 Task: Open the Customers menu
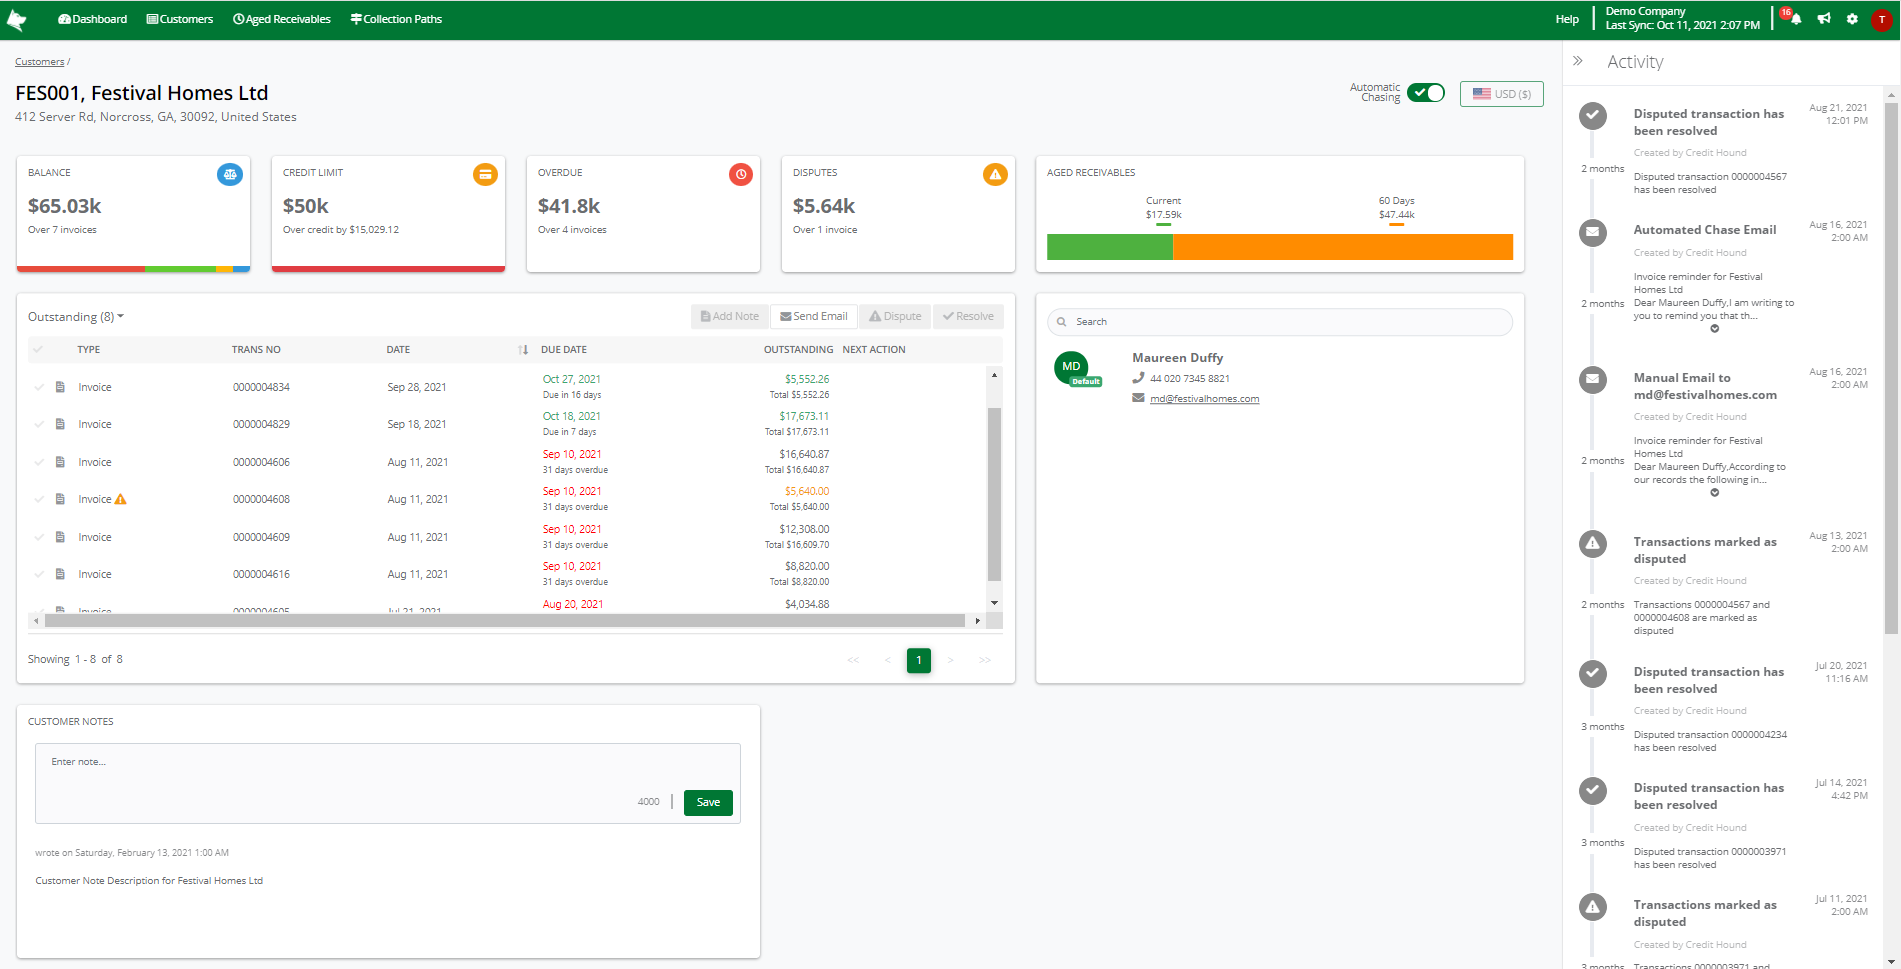[x=180, y=19]
